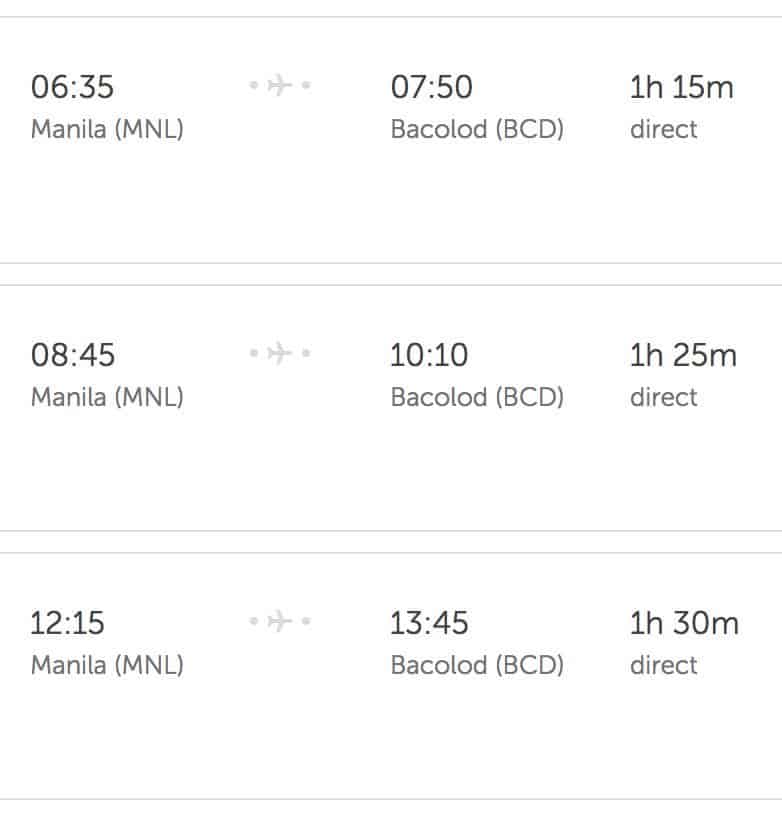Click the 07:50 arrival time

429,87
